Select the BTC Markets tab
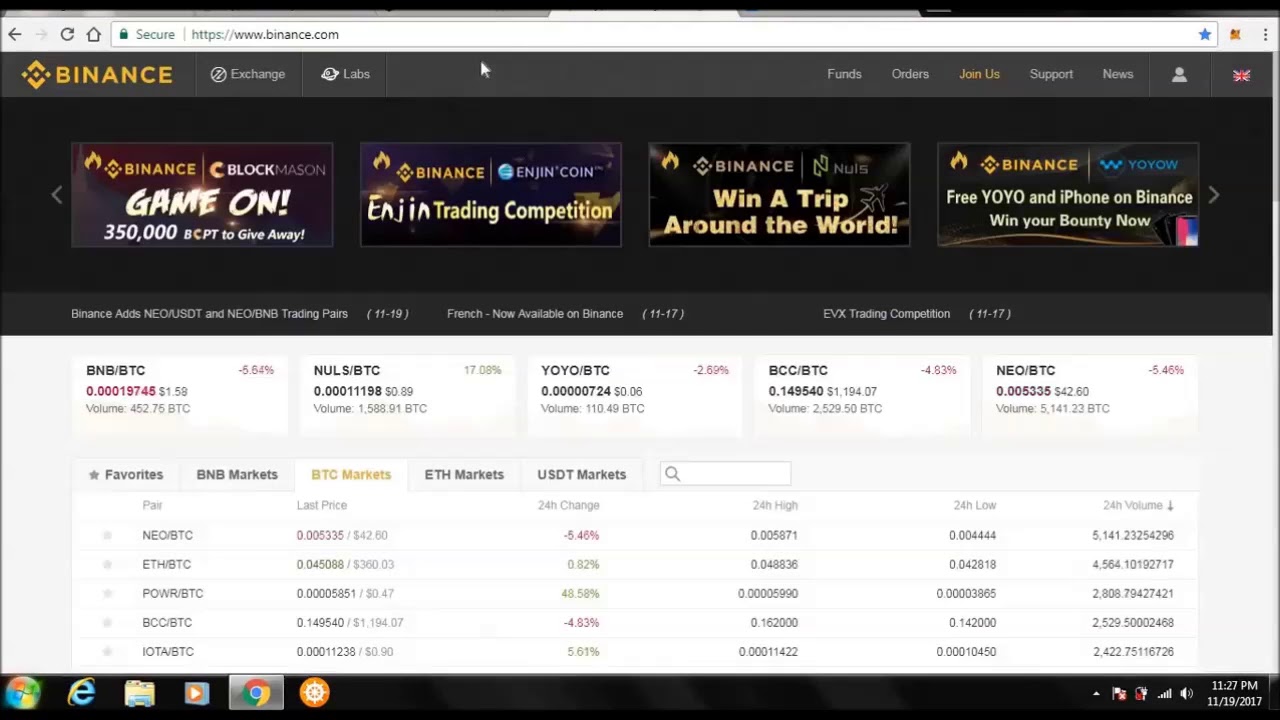1280x720 pixels. [x=351, y=475]
